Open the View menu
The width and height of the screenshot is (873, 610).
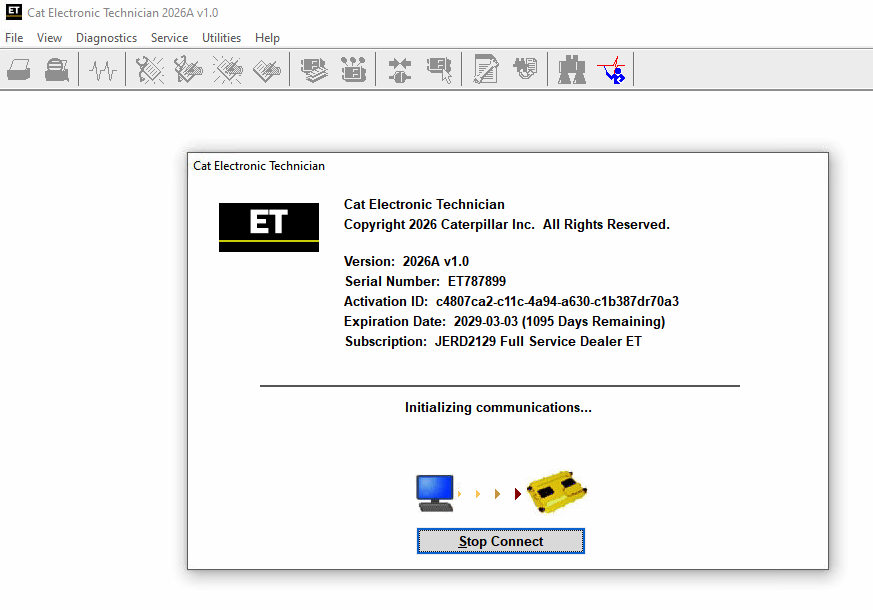pyautogui.click(x=49, y=38)
